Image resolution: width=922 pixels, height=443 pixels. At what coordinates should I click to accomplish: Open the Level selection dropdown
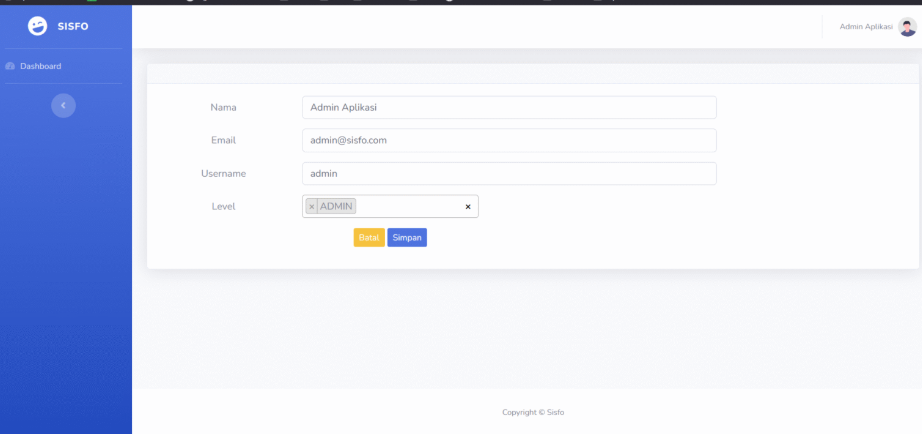pos(410,207)
